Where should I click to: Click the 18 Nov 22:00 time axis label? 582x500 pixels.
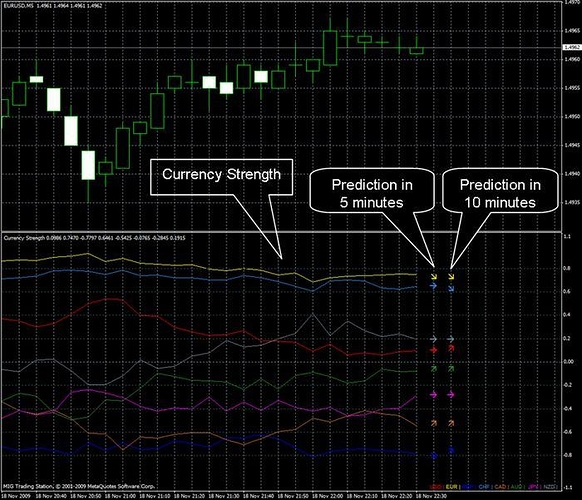[327, 496]
